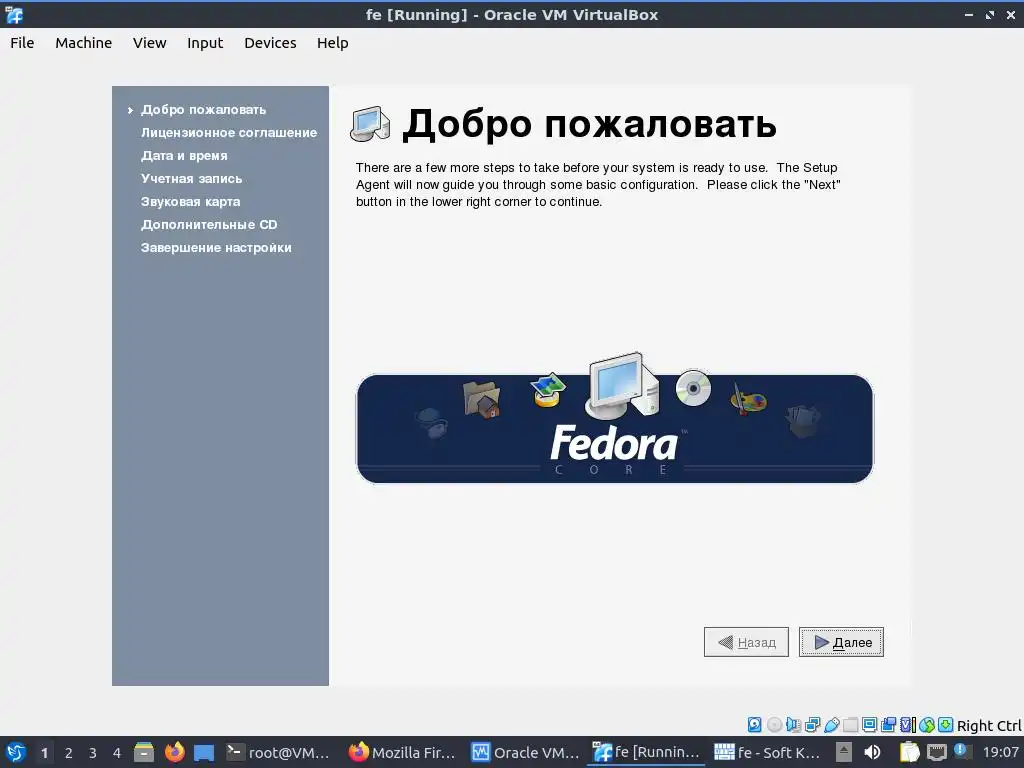Open the volume speaker tray icon
Viewport: 1024px width, 768px height.
point(872,752)
